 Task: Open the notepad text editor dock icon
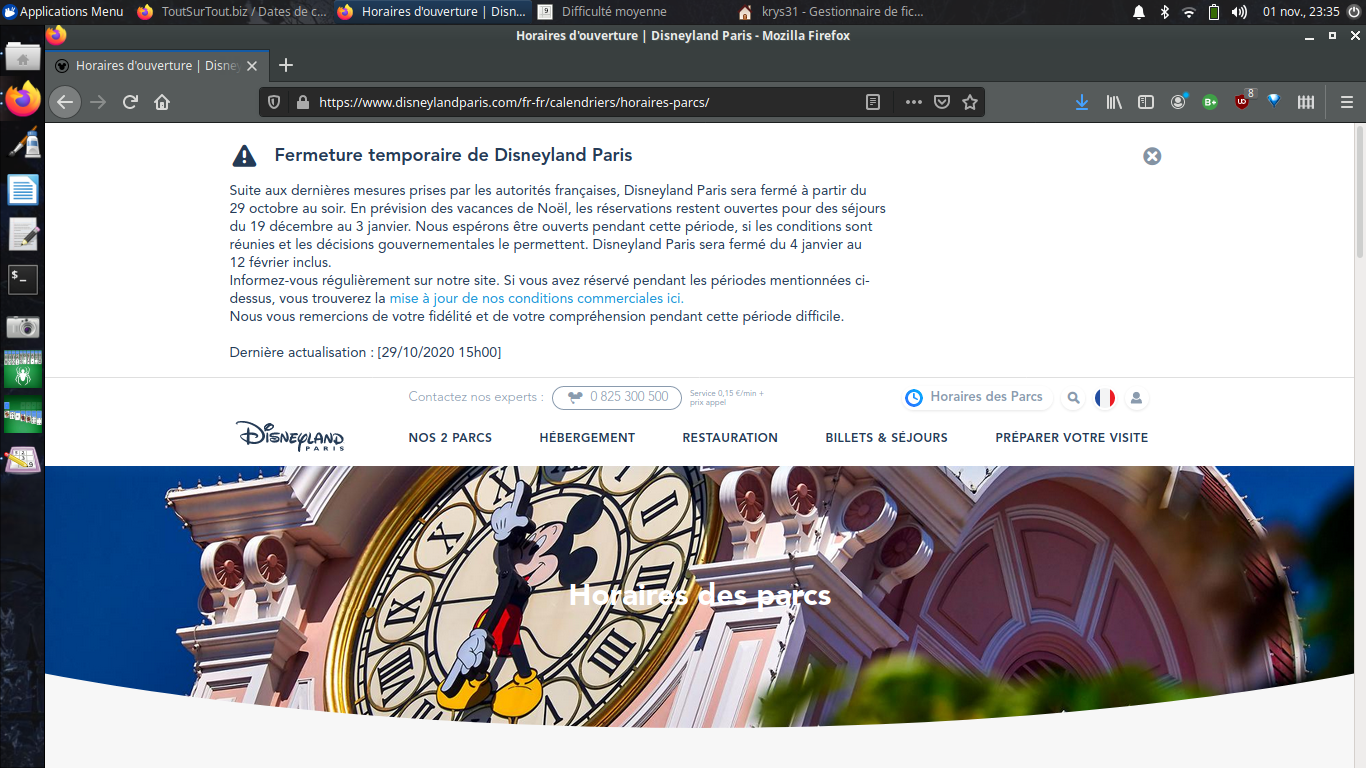coord(23,234)
